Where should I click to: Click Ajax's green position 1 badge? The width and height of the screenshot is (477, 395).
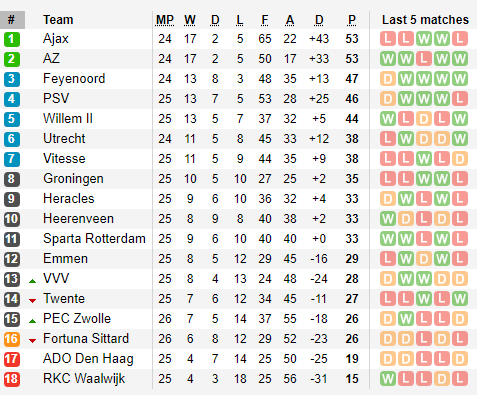pos(12,39)
